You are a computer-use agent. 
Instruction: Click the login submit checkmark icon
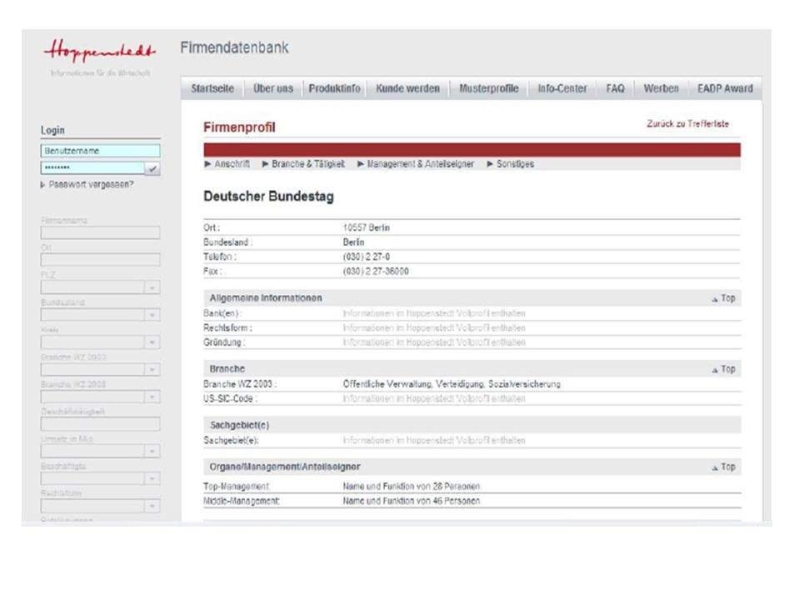pyautogui.click(x=153, y=168)
